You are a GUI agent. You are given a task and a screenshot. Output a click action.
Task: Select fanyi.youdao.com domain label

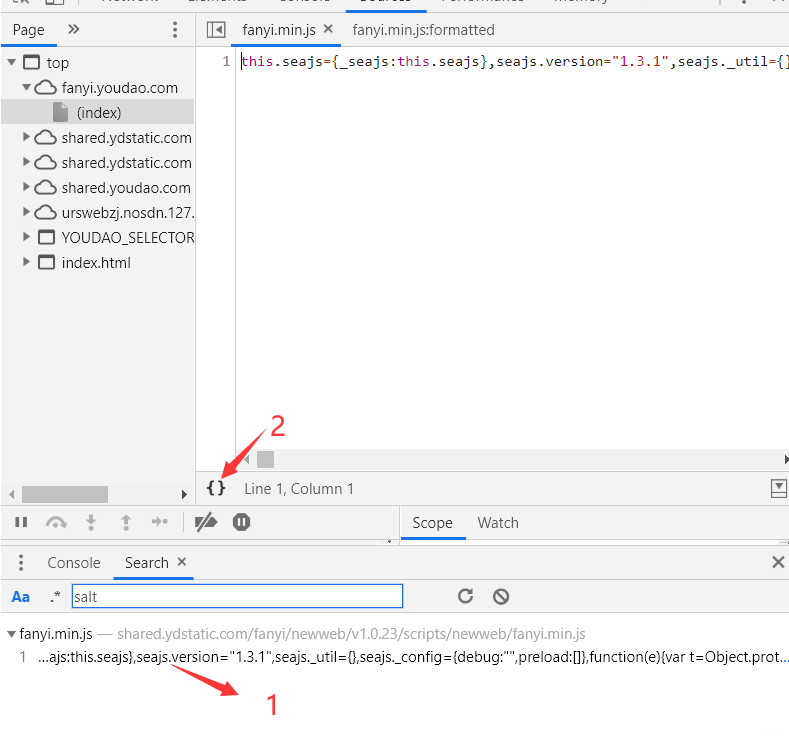pyautogui.click(x=120, y=88)
